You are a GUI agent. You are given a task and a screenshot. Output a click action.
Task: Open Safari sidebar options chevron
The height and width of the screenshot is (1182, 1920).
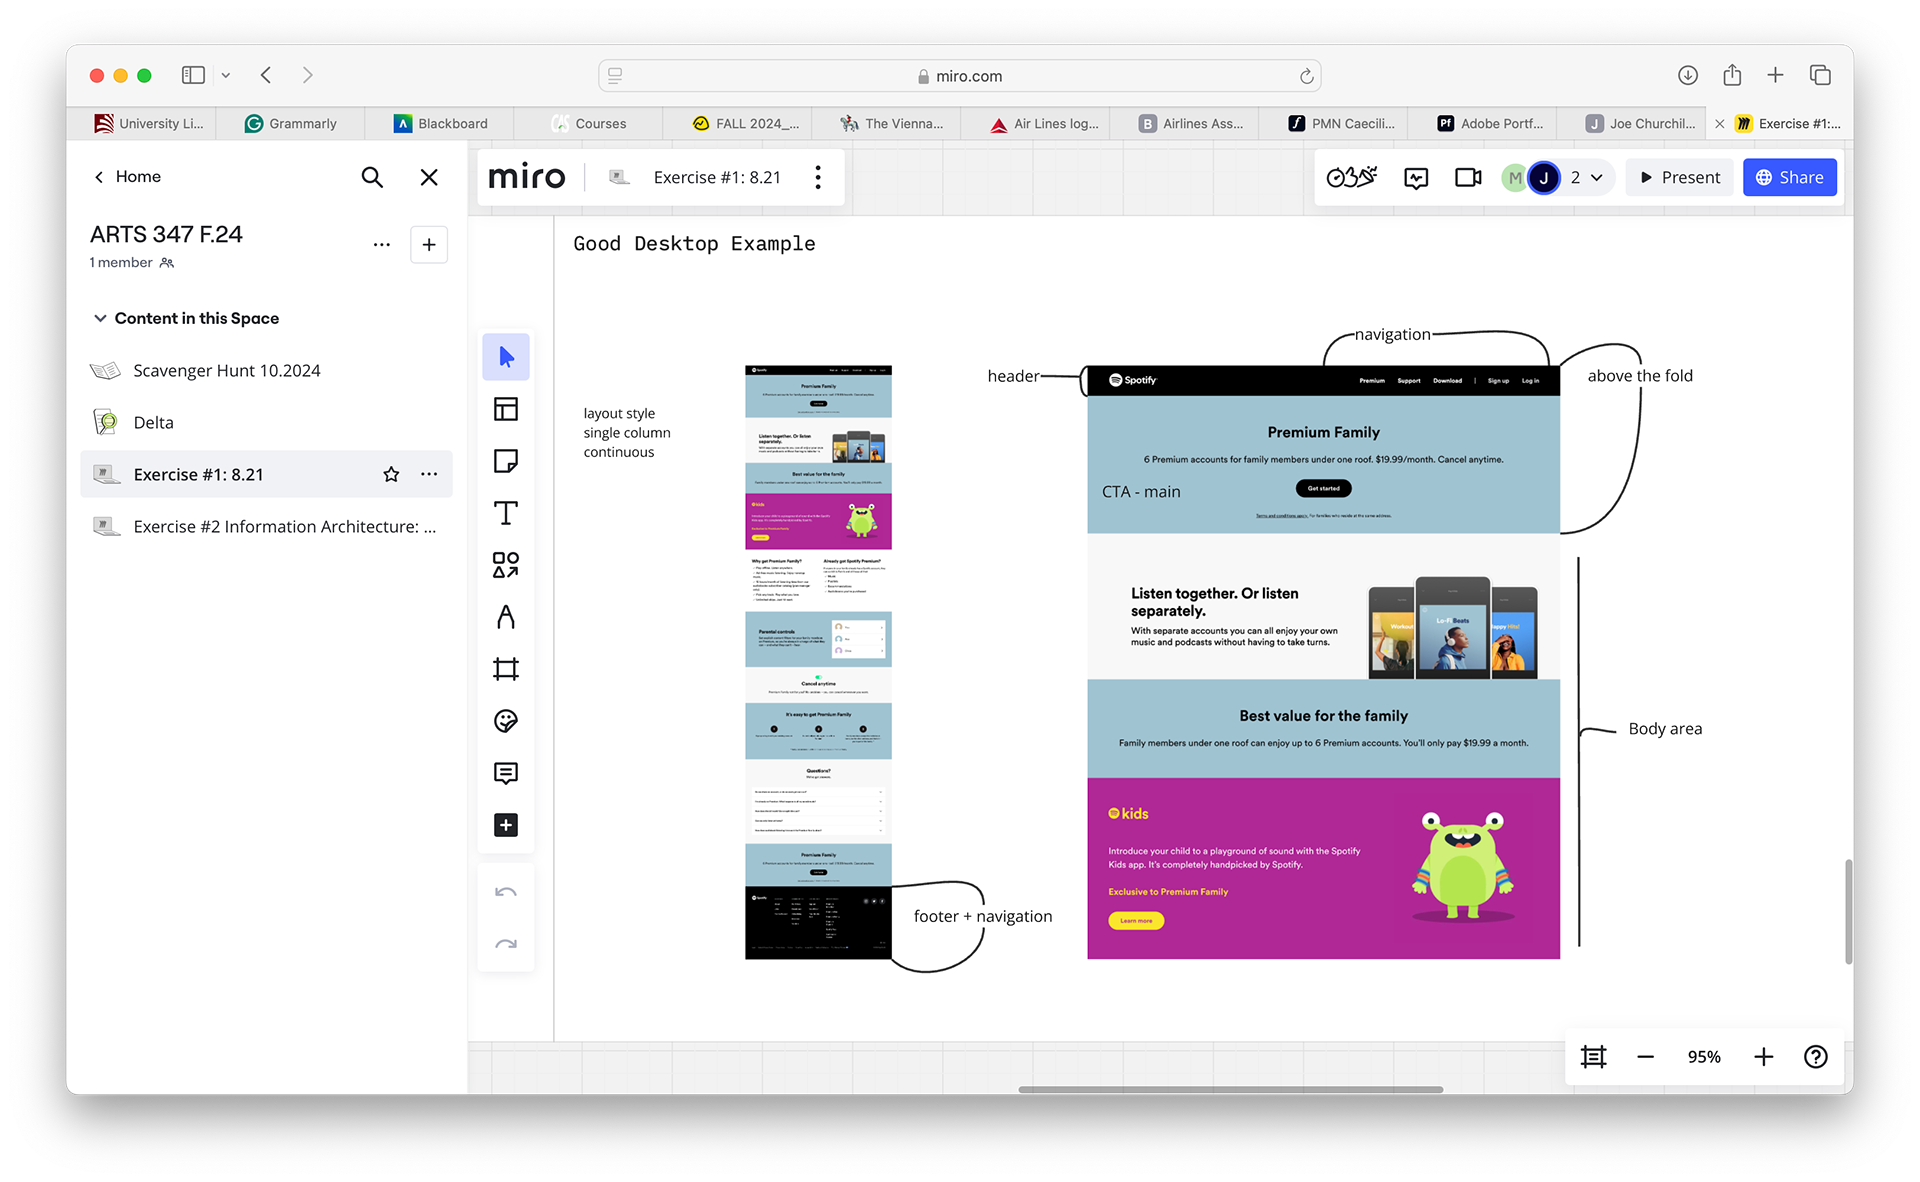click(226, 75)
